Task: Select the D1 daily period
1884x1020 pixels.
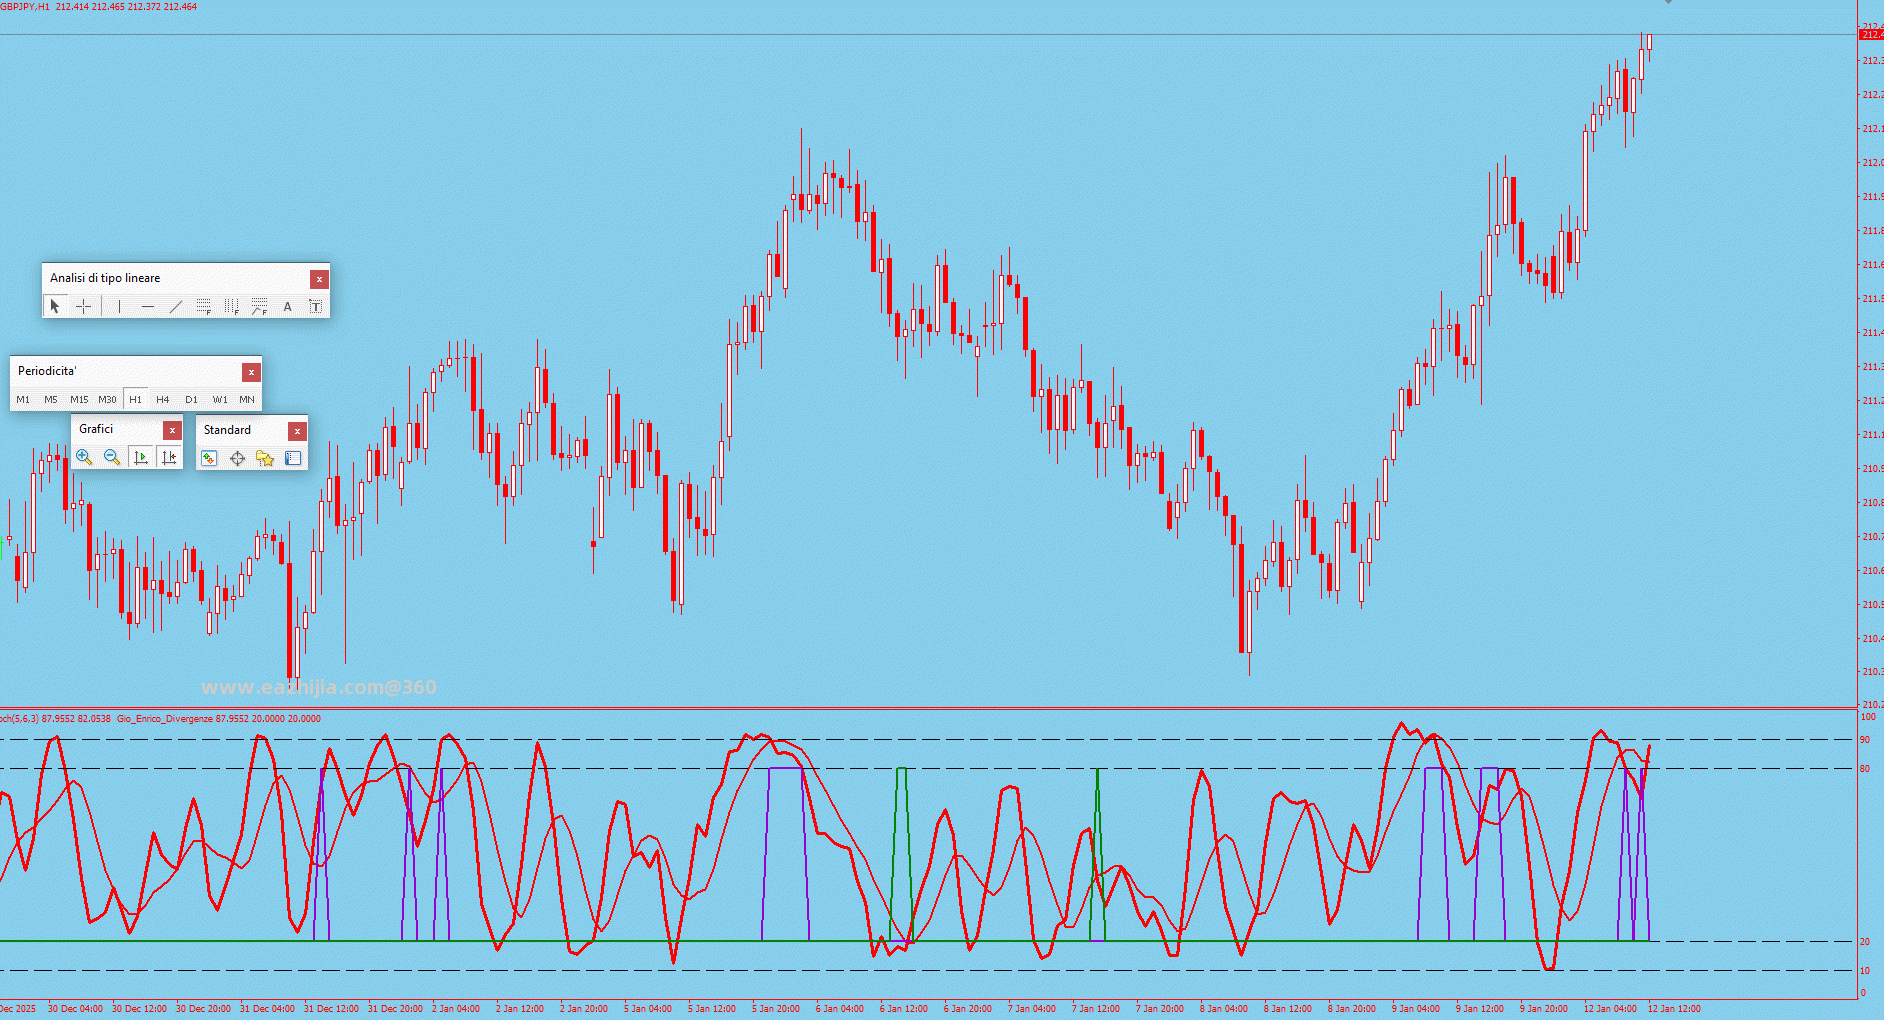Action: [191, 399]
